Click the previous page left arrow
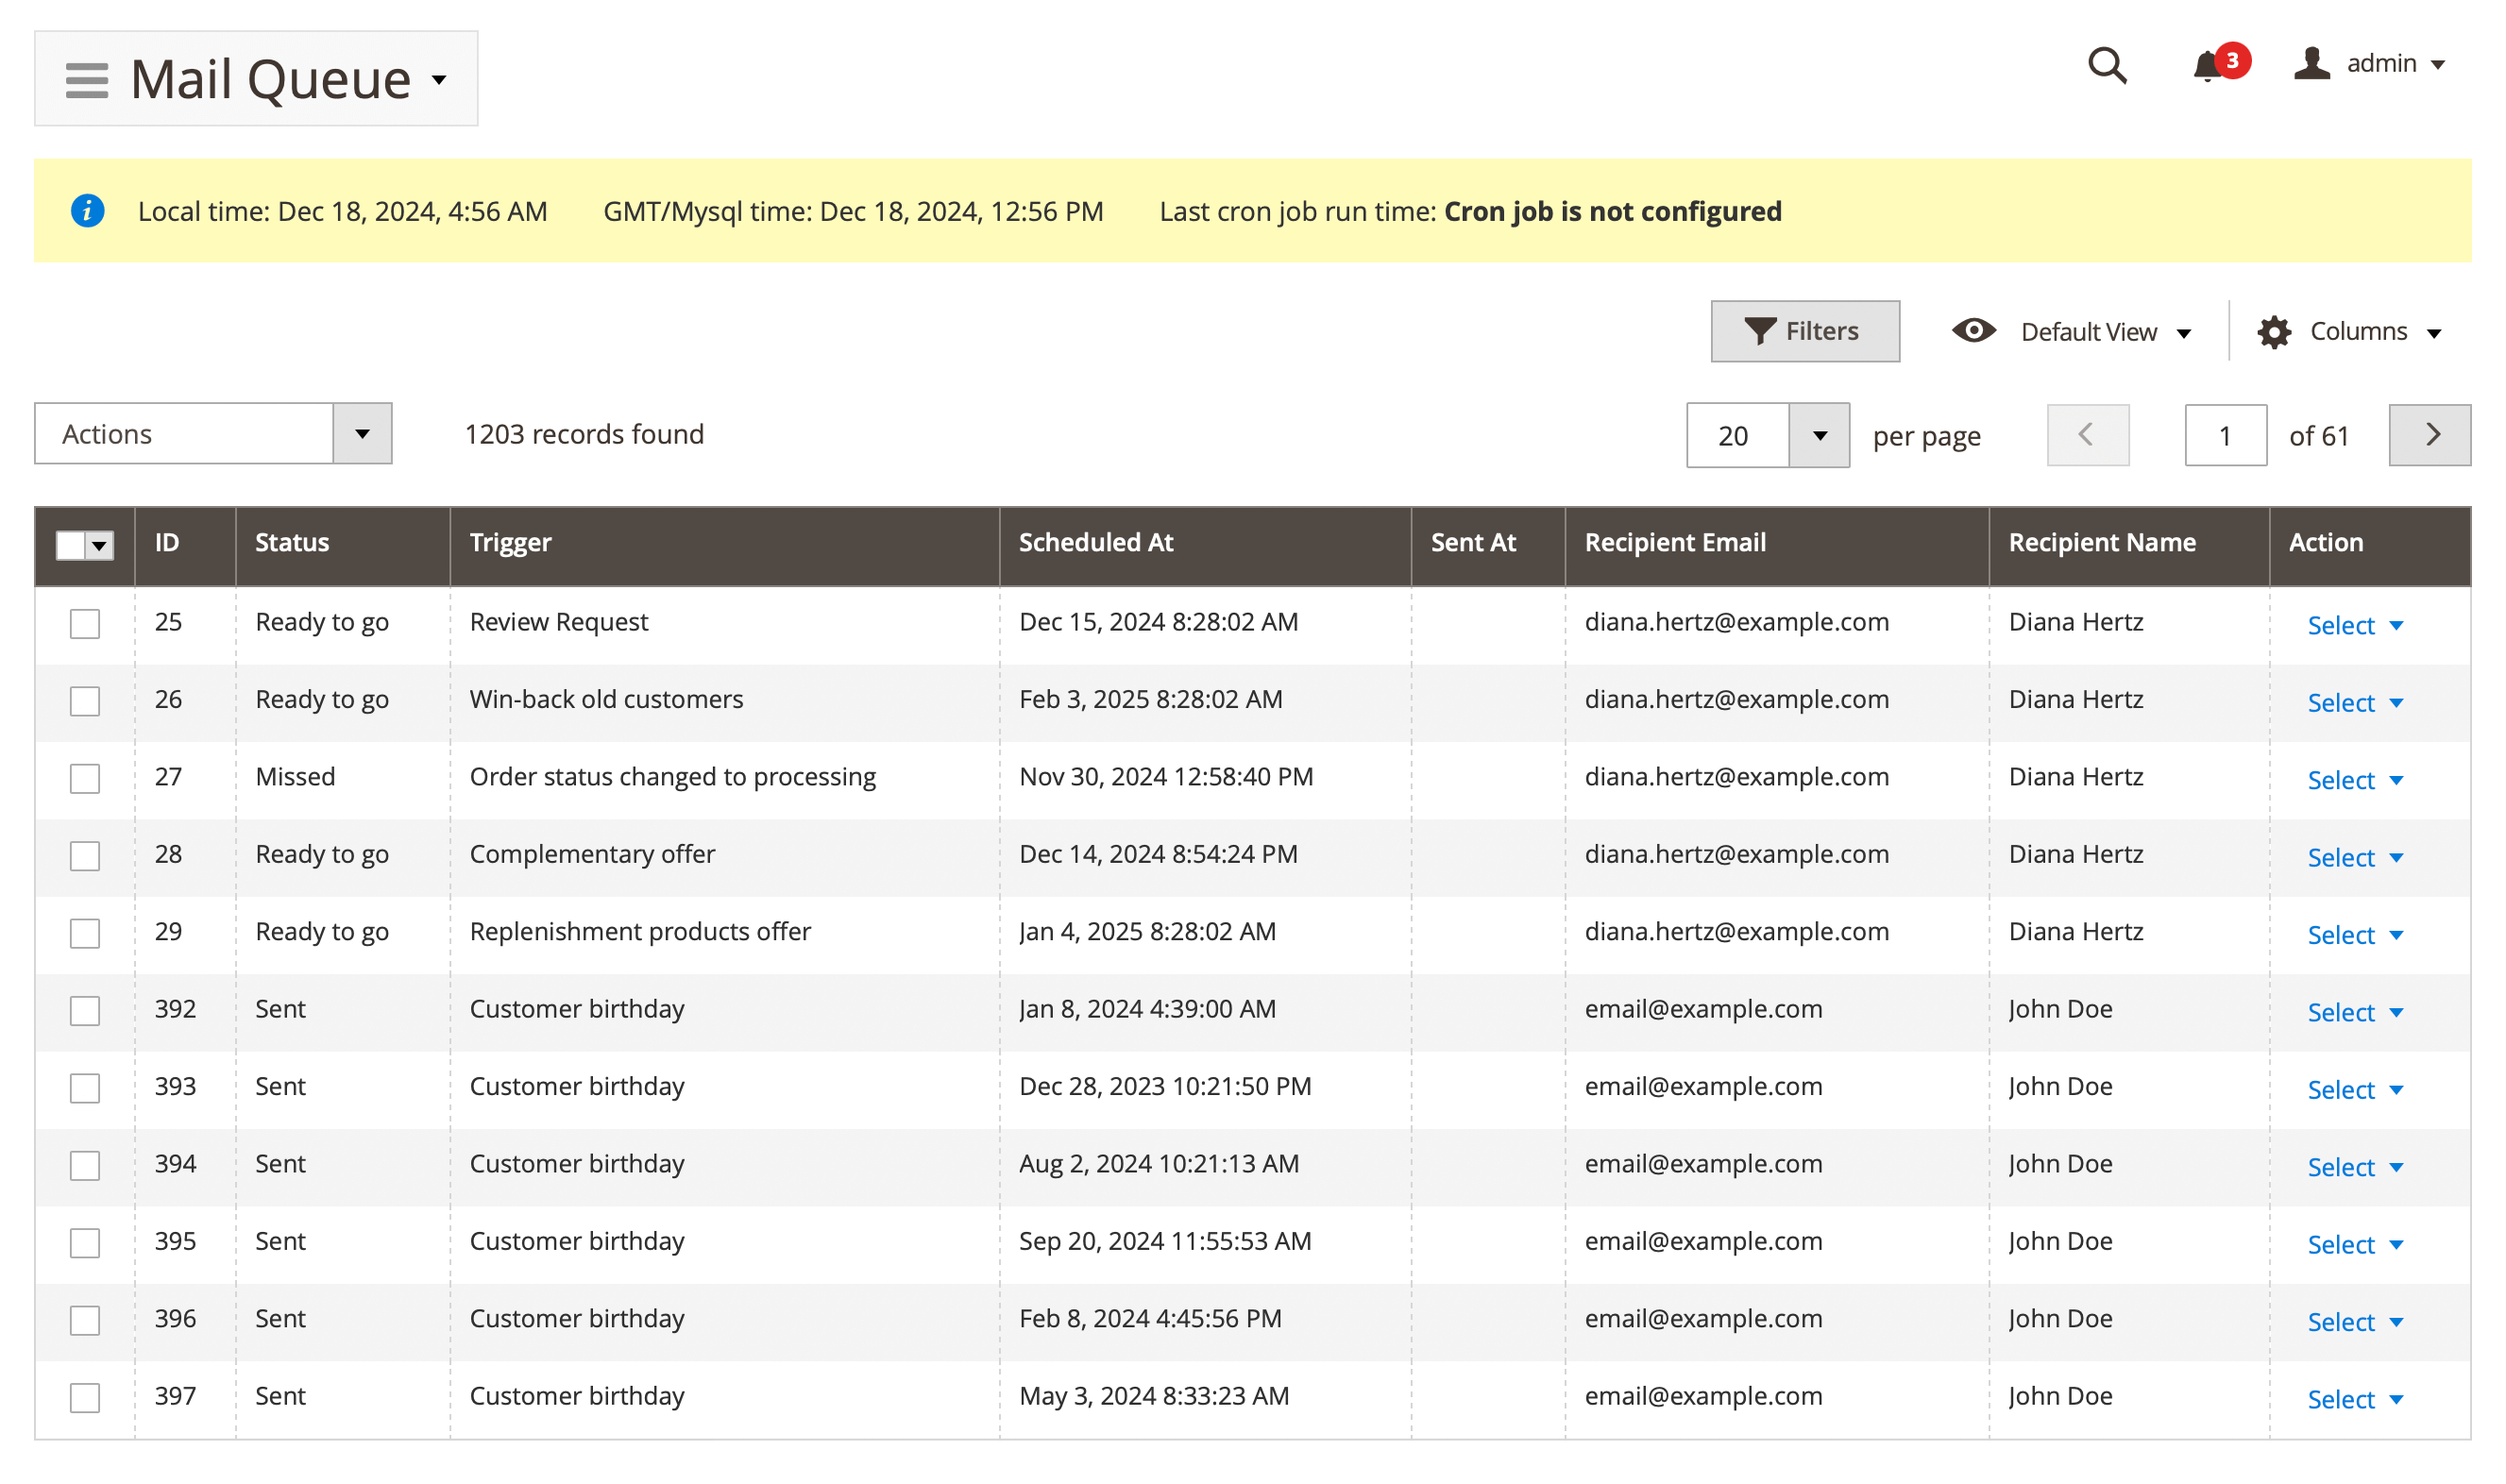 pos(2088,434)
